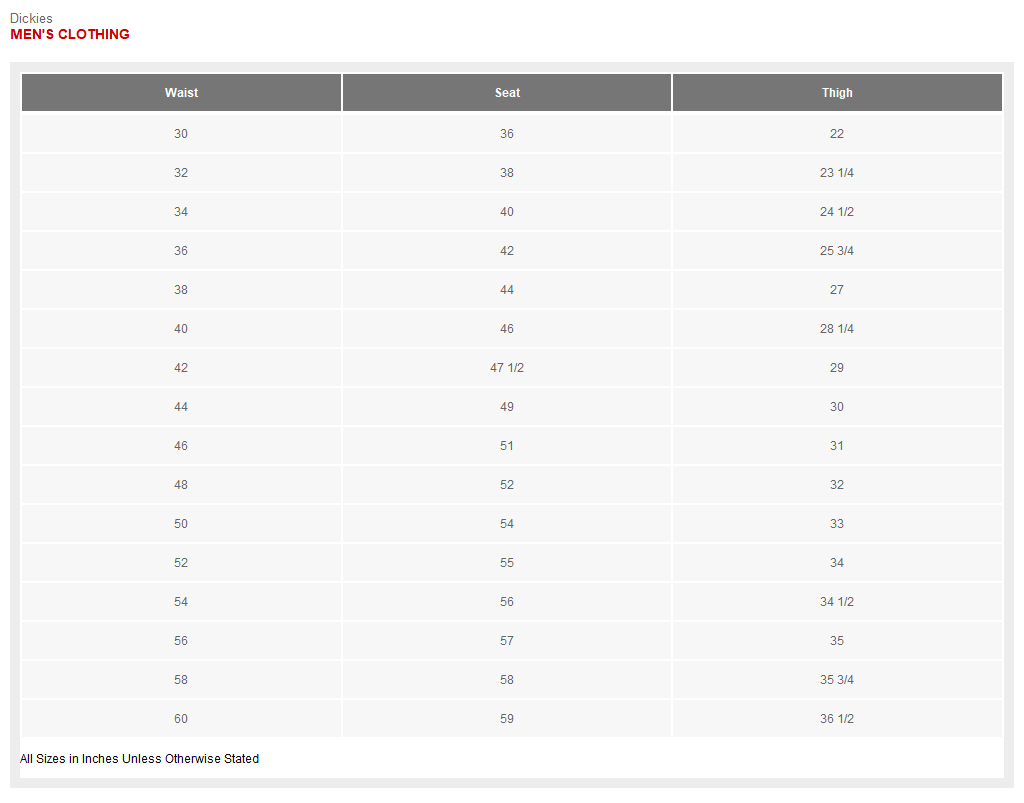Select the red MEN'S CLOTHING heading
The image size is (1024, 803).
pyautogui.click(x=70, y=34)
